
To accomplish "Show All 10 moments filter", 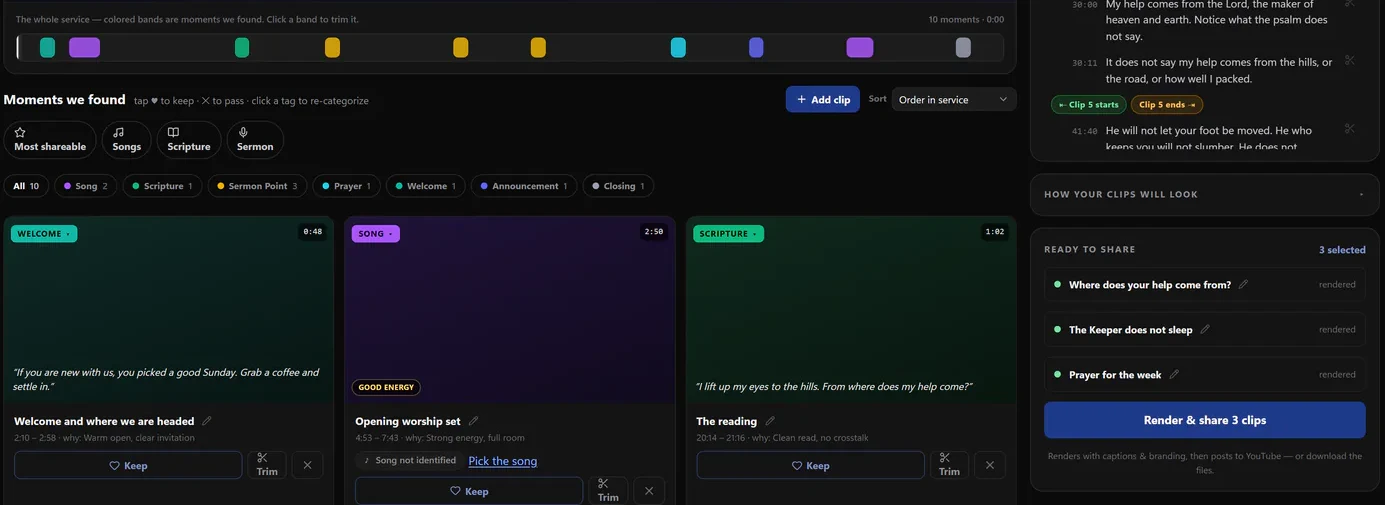I will [27, 186].
